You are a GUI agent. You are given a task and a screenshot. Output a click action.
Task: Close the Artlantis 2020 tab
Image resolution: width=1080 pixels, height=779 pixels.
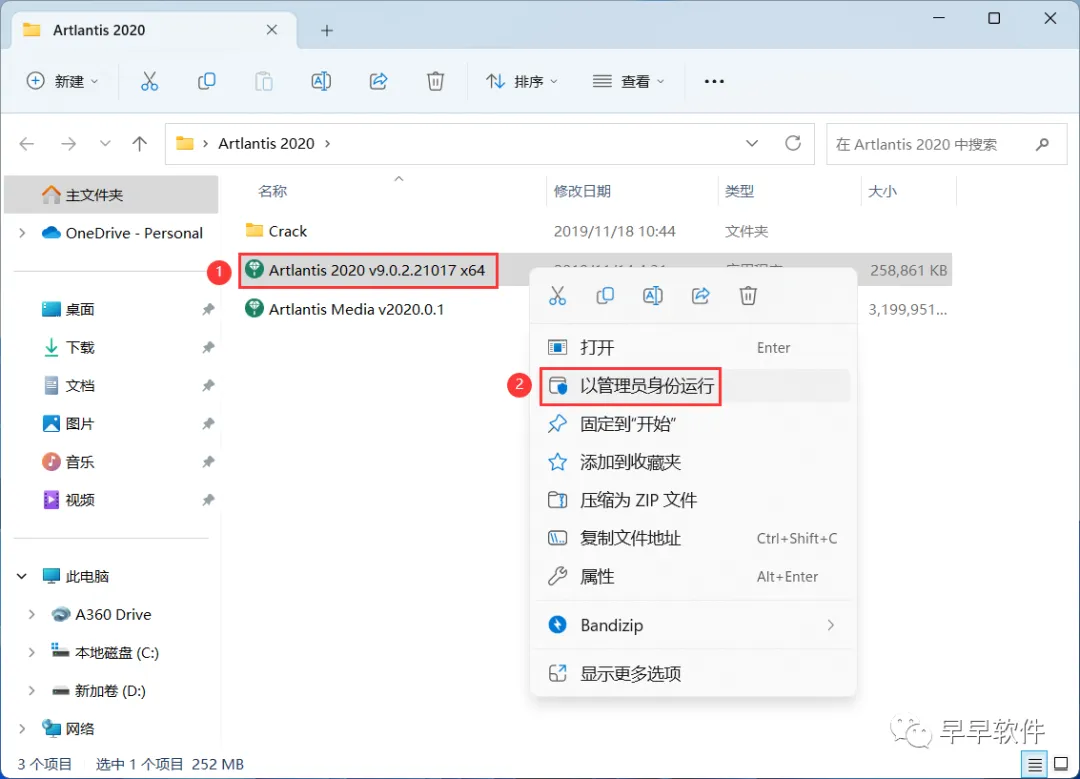click(x=272, y=30)
